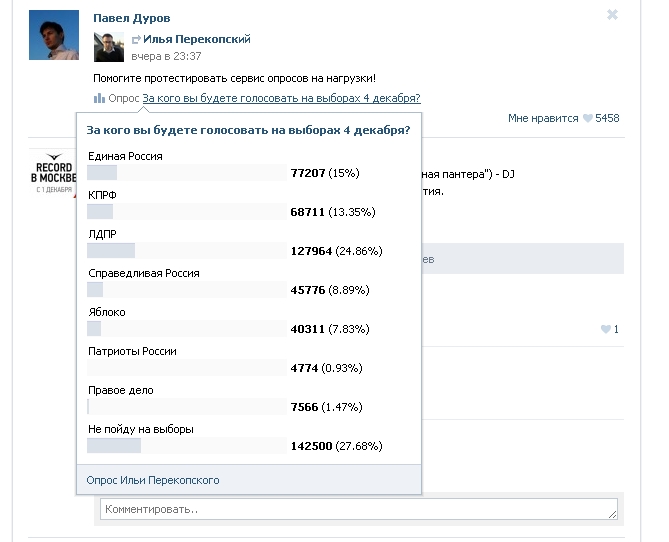The image size is (669, 542).
Task: Open Опрос Ильи Перекопского footer link
Action: (x=153, y=480)
